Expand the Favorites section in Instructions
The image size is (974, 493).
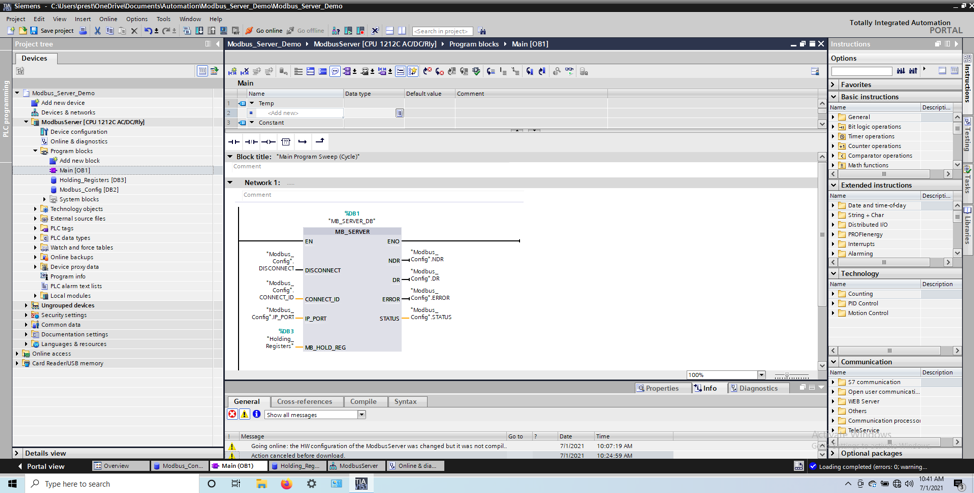(834, 84)
